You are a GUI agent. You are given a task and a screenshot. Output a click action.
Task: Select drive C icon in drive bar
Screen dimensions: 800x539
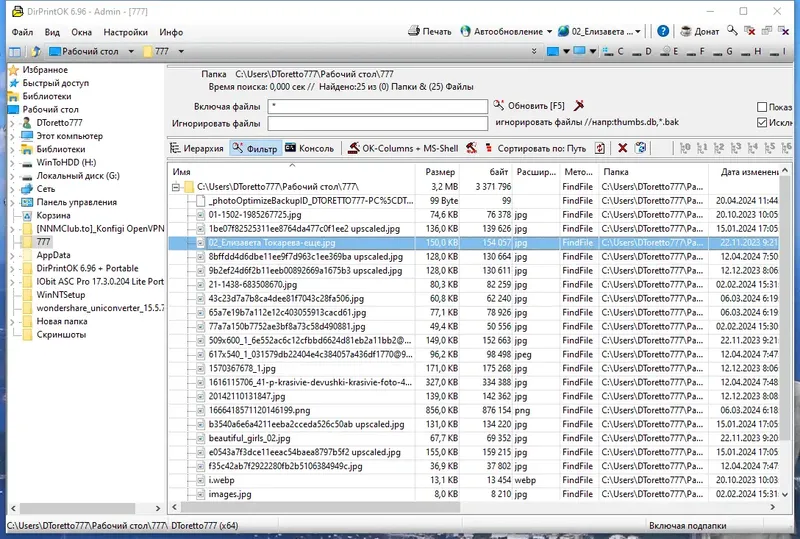tap(608, 51)
